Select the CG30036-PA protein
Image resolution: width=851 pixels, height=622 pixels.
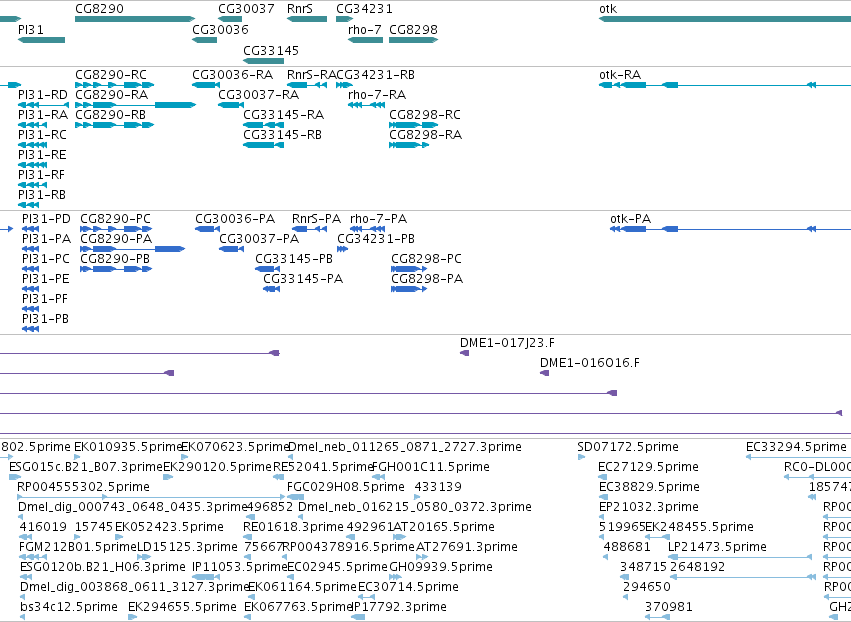click(235, 219)
